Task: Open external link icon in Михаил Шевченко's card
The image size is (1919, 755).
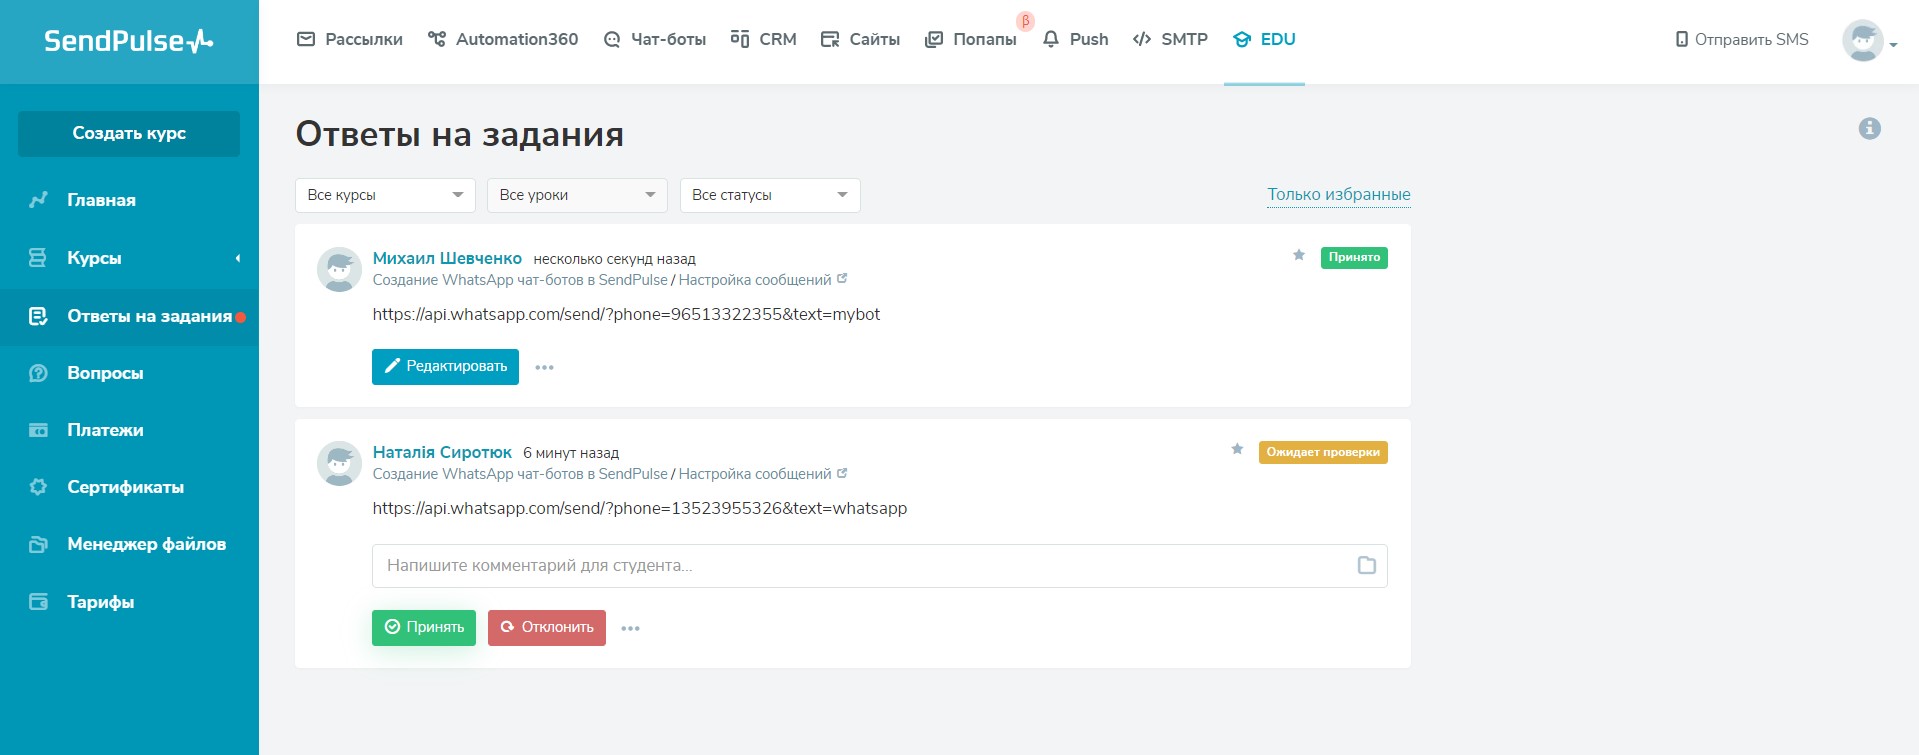Action: [x=842, y=279]
